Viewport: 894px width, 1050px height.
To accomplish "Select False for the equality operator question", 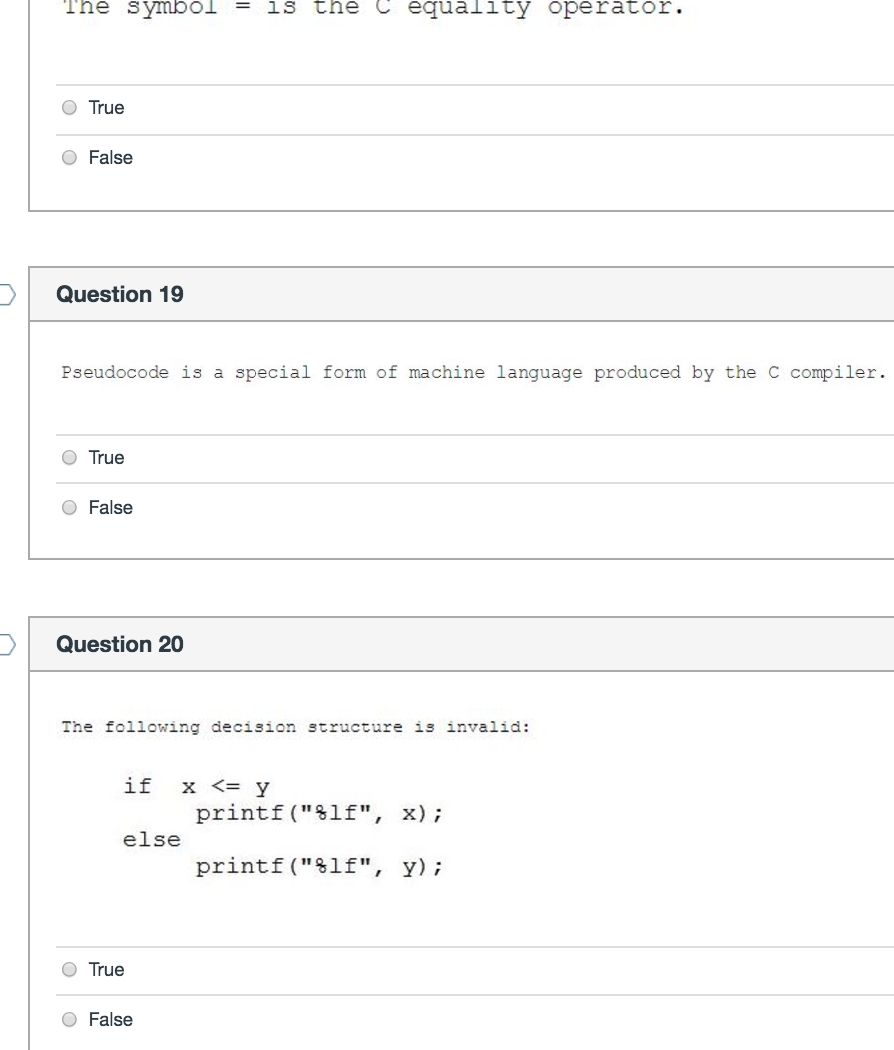I will click(x=69, y=158).
